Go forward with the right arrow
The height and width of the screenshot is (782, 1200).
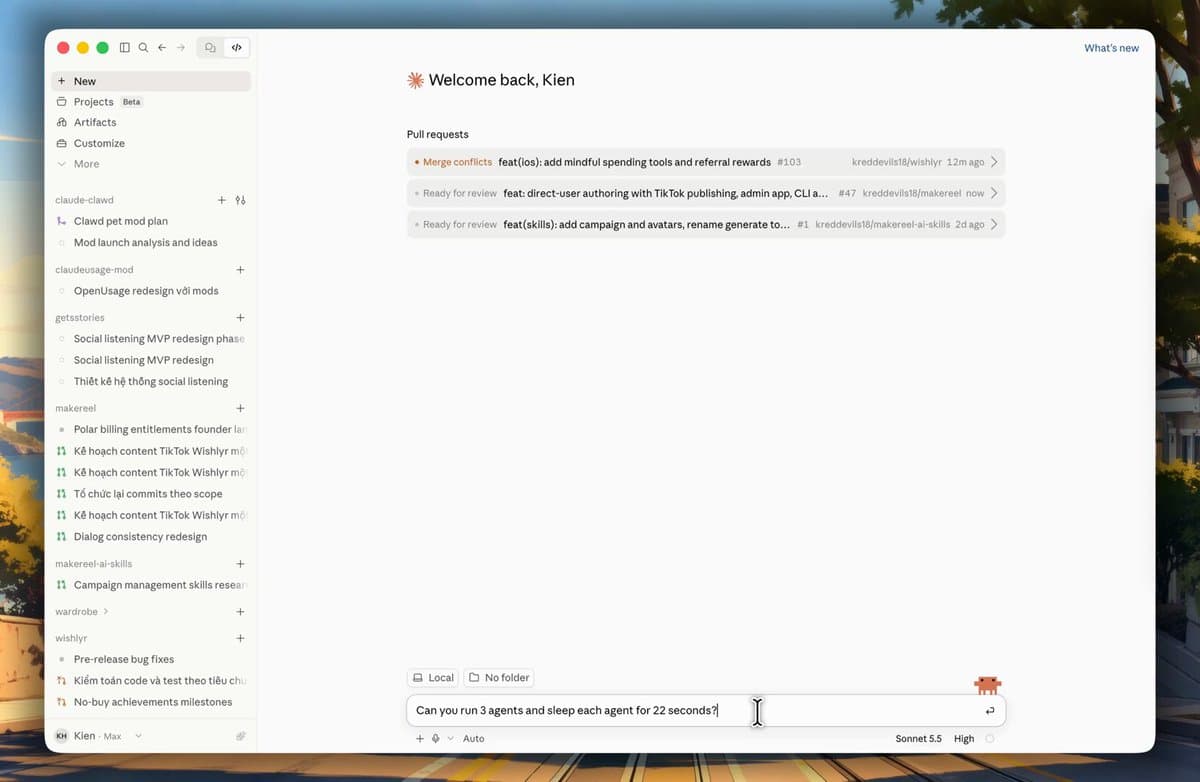tap(181, 47)
